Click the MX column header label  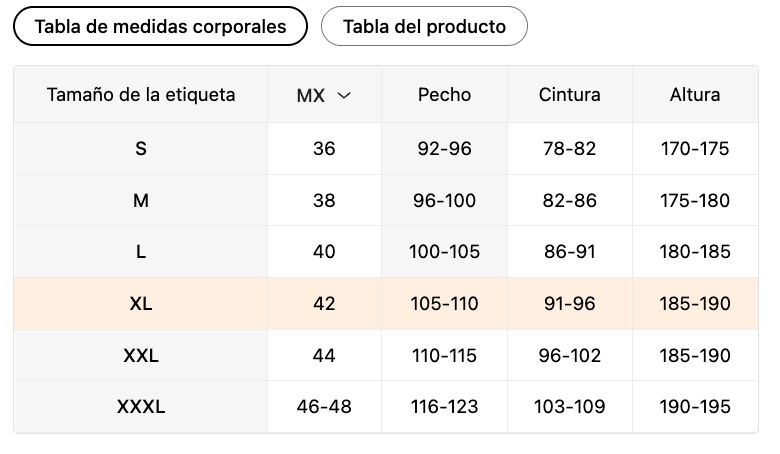coord(311,96)
